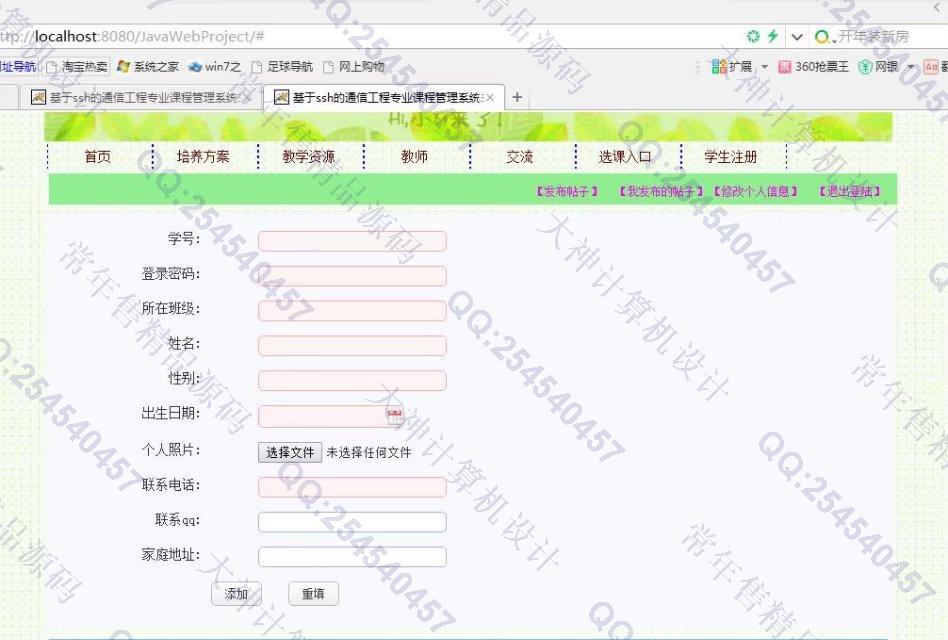This screenshot has width=948, height=640.
Task: Open the 扩展 extensions icon
Action: (x=719, y=66)
